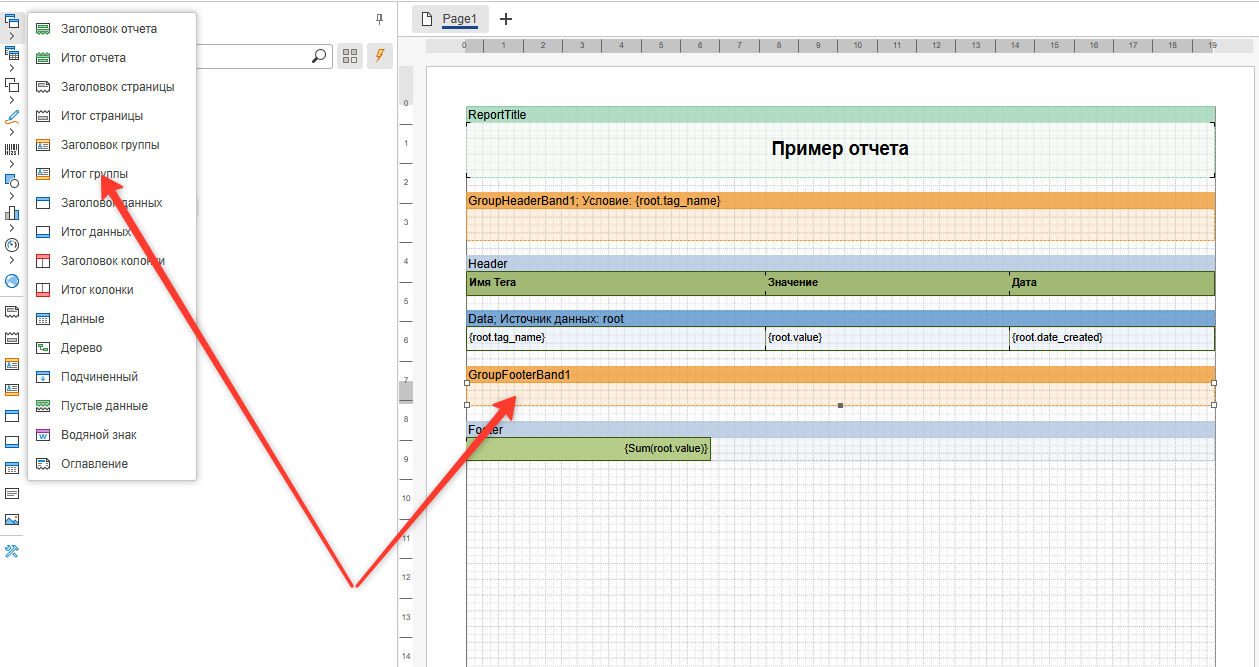This screenshot has width=1259, height=667.
Task: Toggle the grid view button
Action: (x=350, y=57)
